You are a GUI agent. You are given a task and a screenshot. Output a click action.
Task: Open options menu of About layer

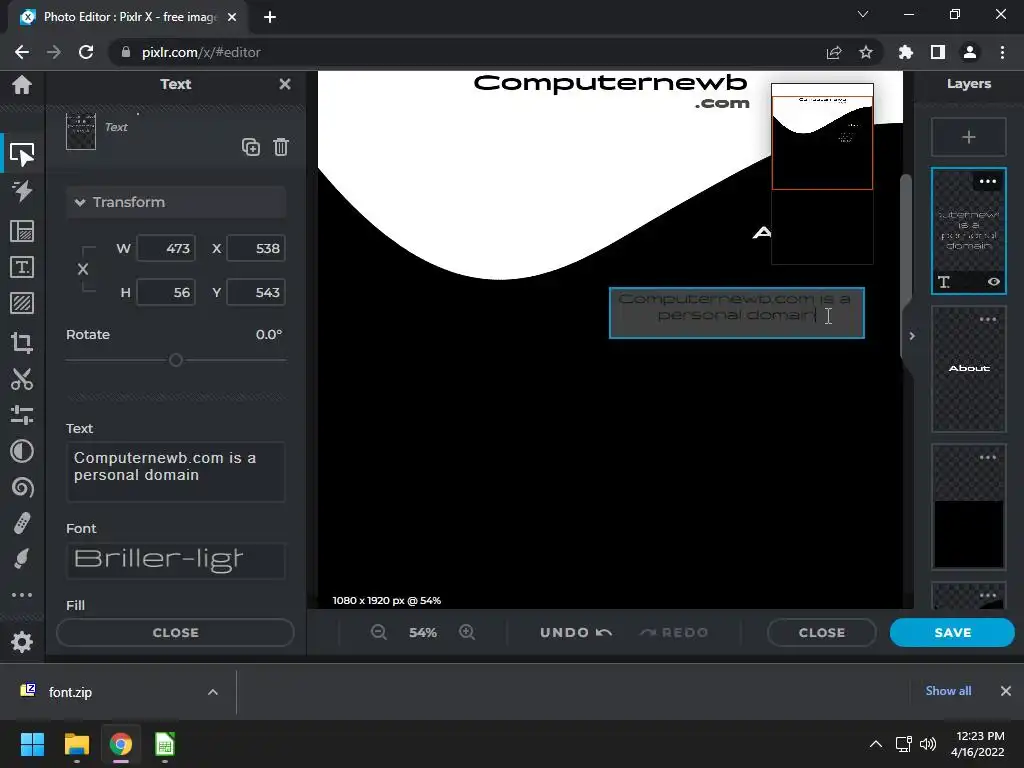pos(987,319)
